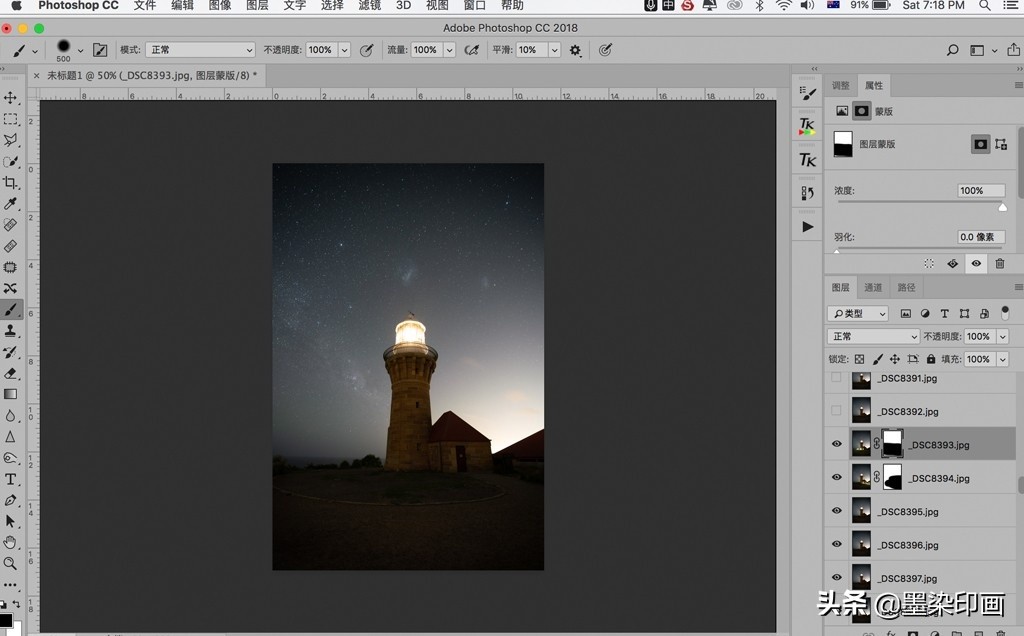Open the 滤镜 menu
Screen dimensions: 1024x636
pos(369,6)
